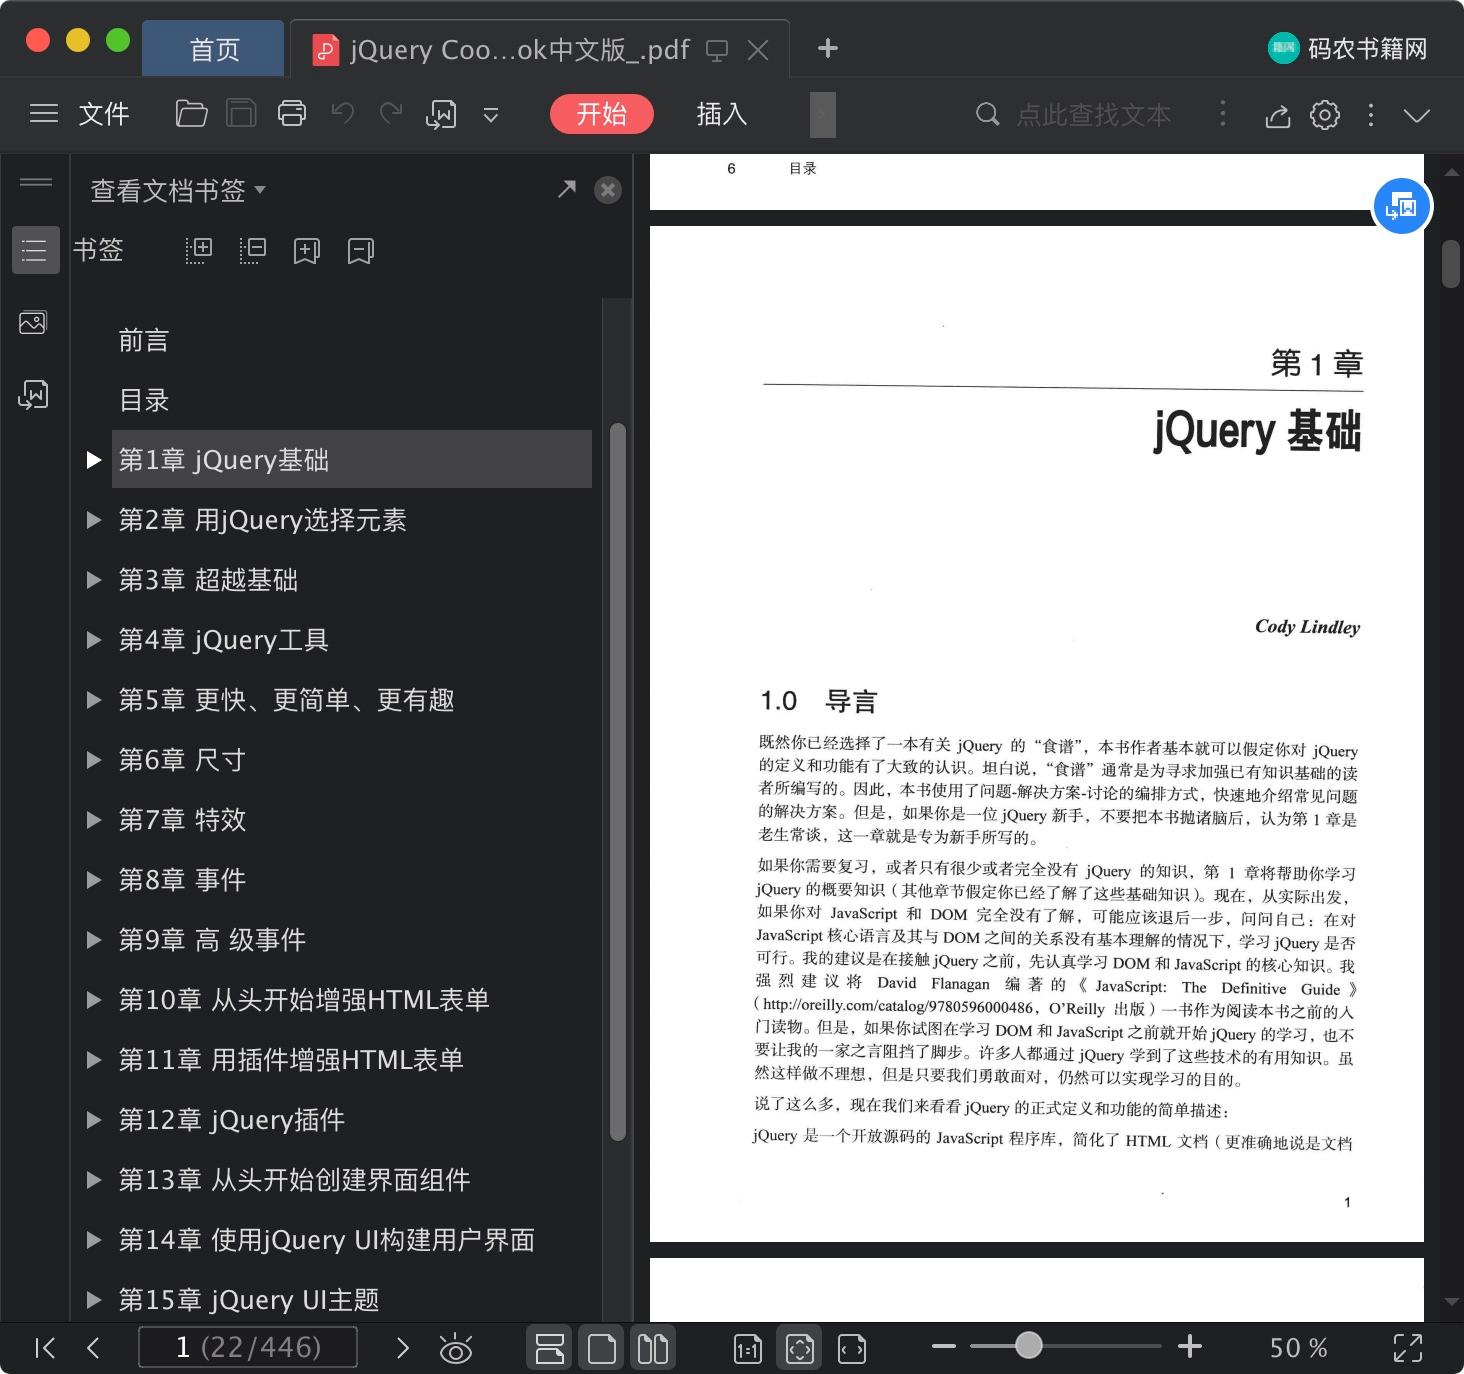Expand 第7章 特效 bookmark
The image size is (1464, 1374).
point(94,820)
